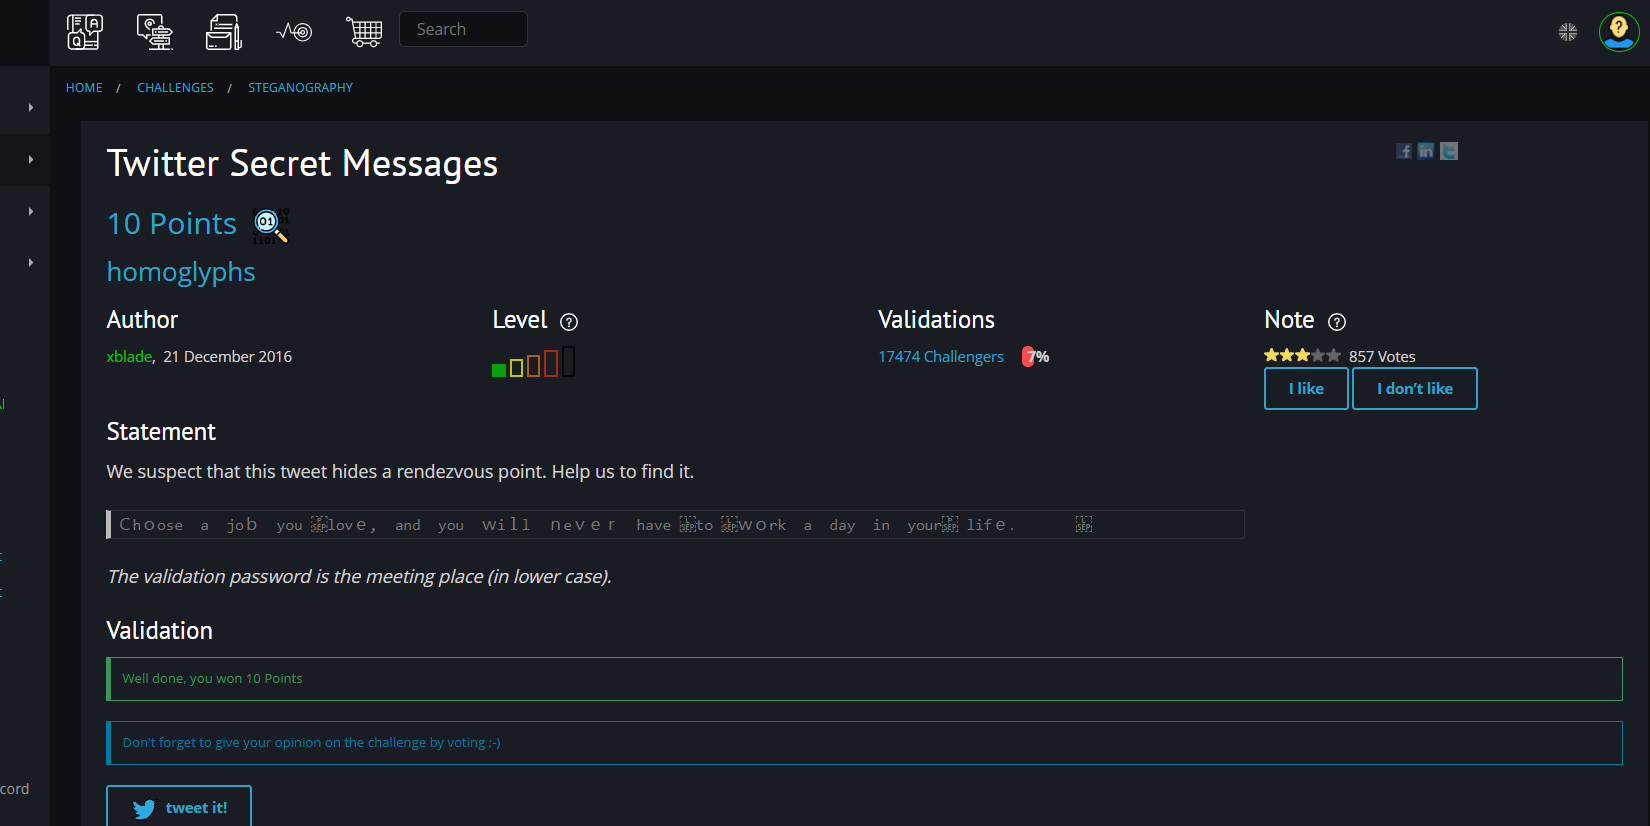Expand the third sidebar arrow
The image size is (1650, 826).
(31, 211)
